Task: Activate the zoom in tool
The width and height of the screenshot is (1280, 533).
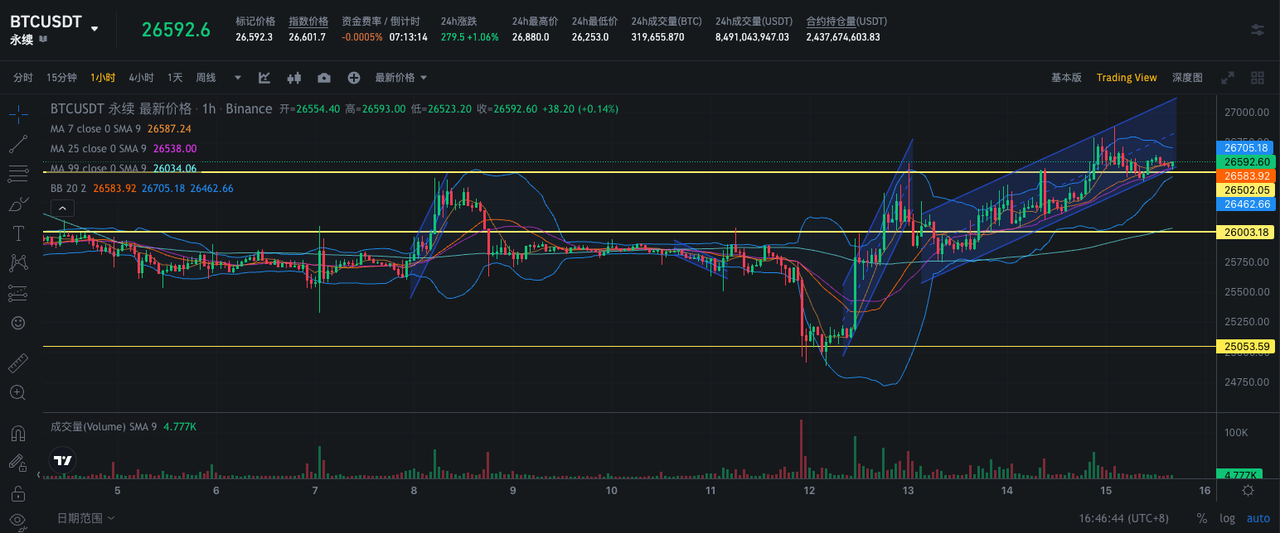Action: click(x=18, y=392)
